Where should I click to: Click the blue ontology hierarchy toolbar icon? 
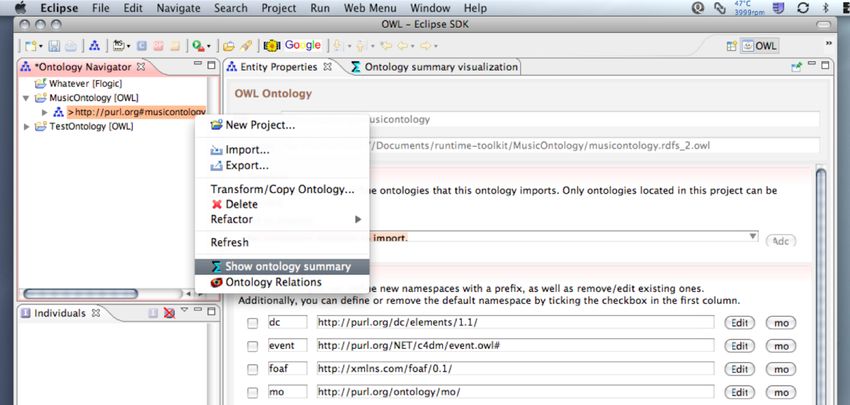pos(94,46)
